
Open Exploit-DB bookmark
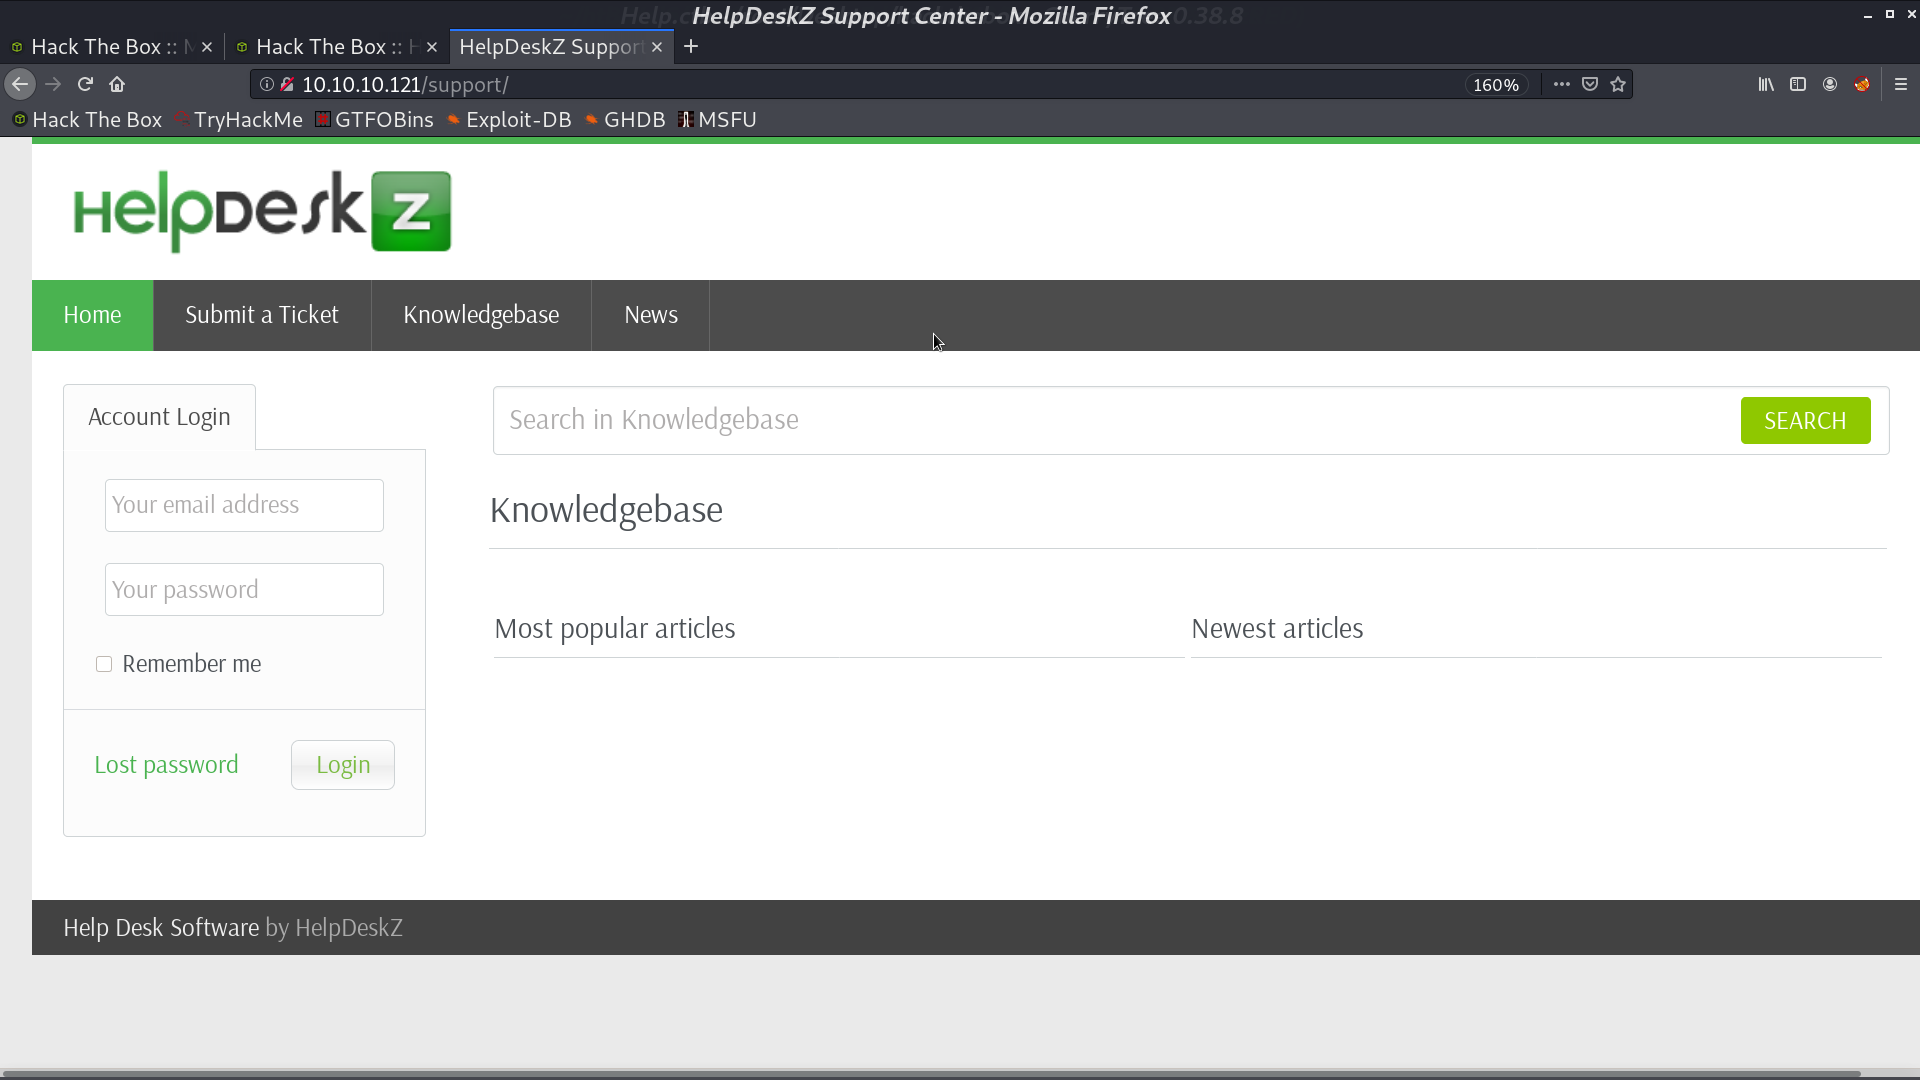pyautogui.click(x=509, y=120)
